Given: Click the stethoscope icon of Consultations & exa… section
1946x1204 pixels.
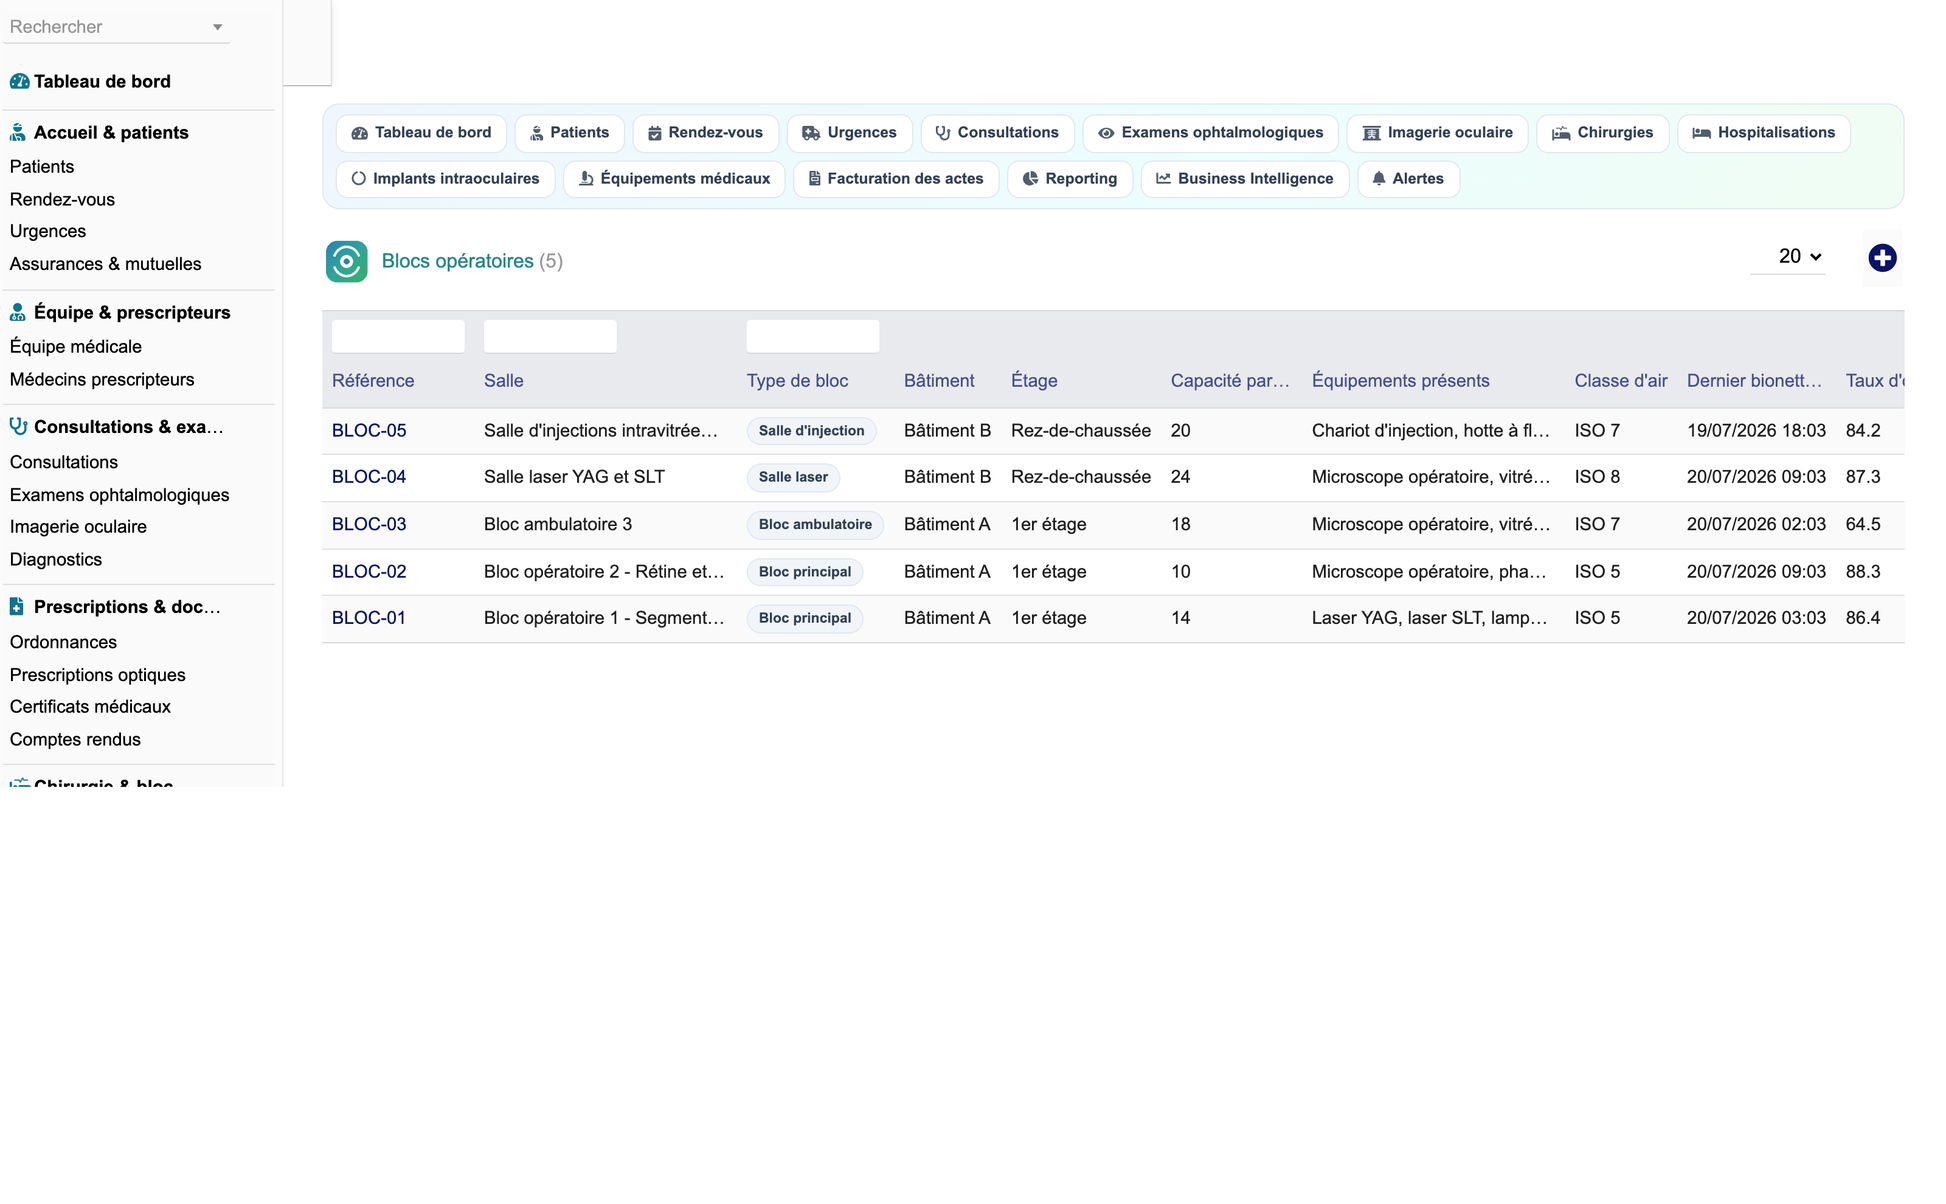Looking at the screenshot, I should (18, 427).
